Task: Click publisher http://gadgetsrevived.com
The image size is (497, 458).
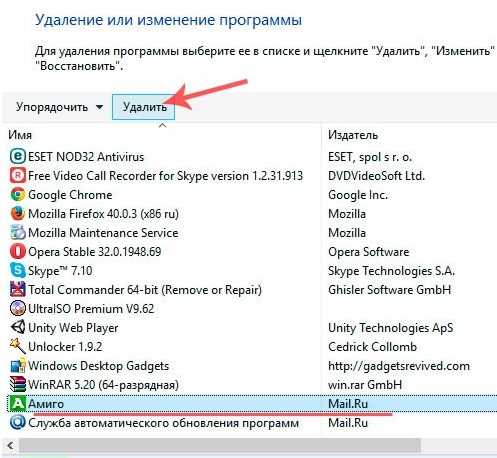Action: [x=399, y=366]
